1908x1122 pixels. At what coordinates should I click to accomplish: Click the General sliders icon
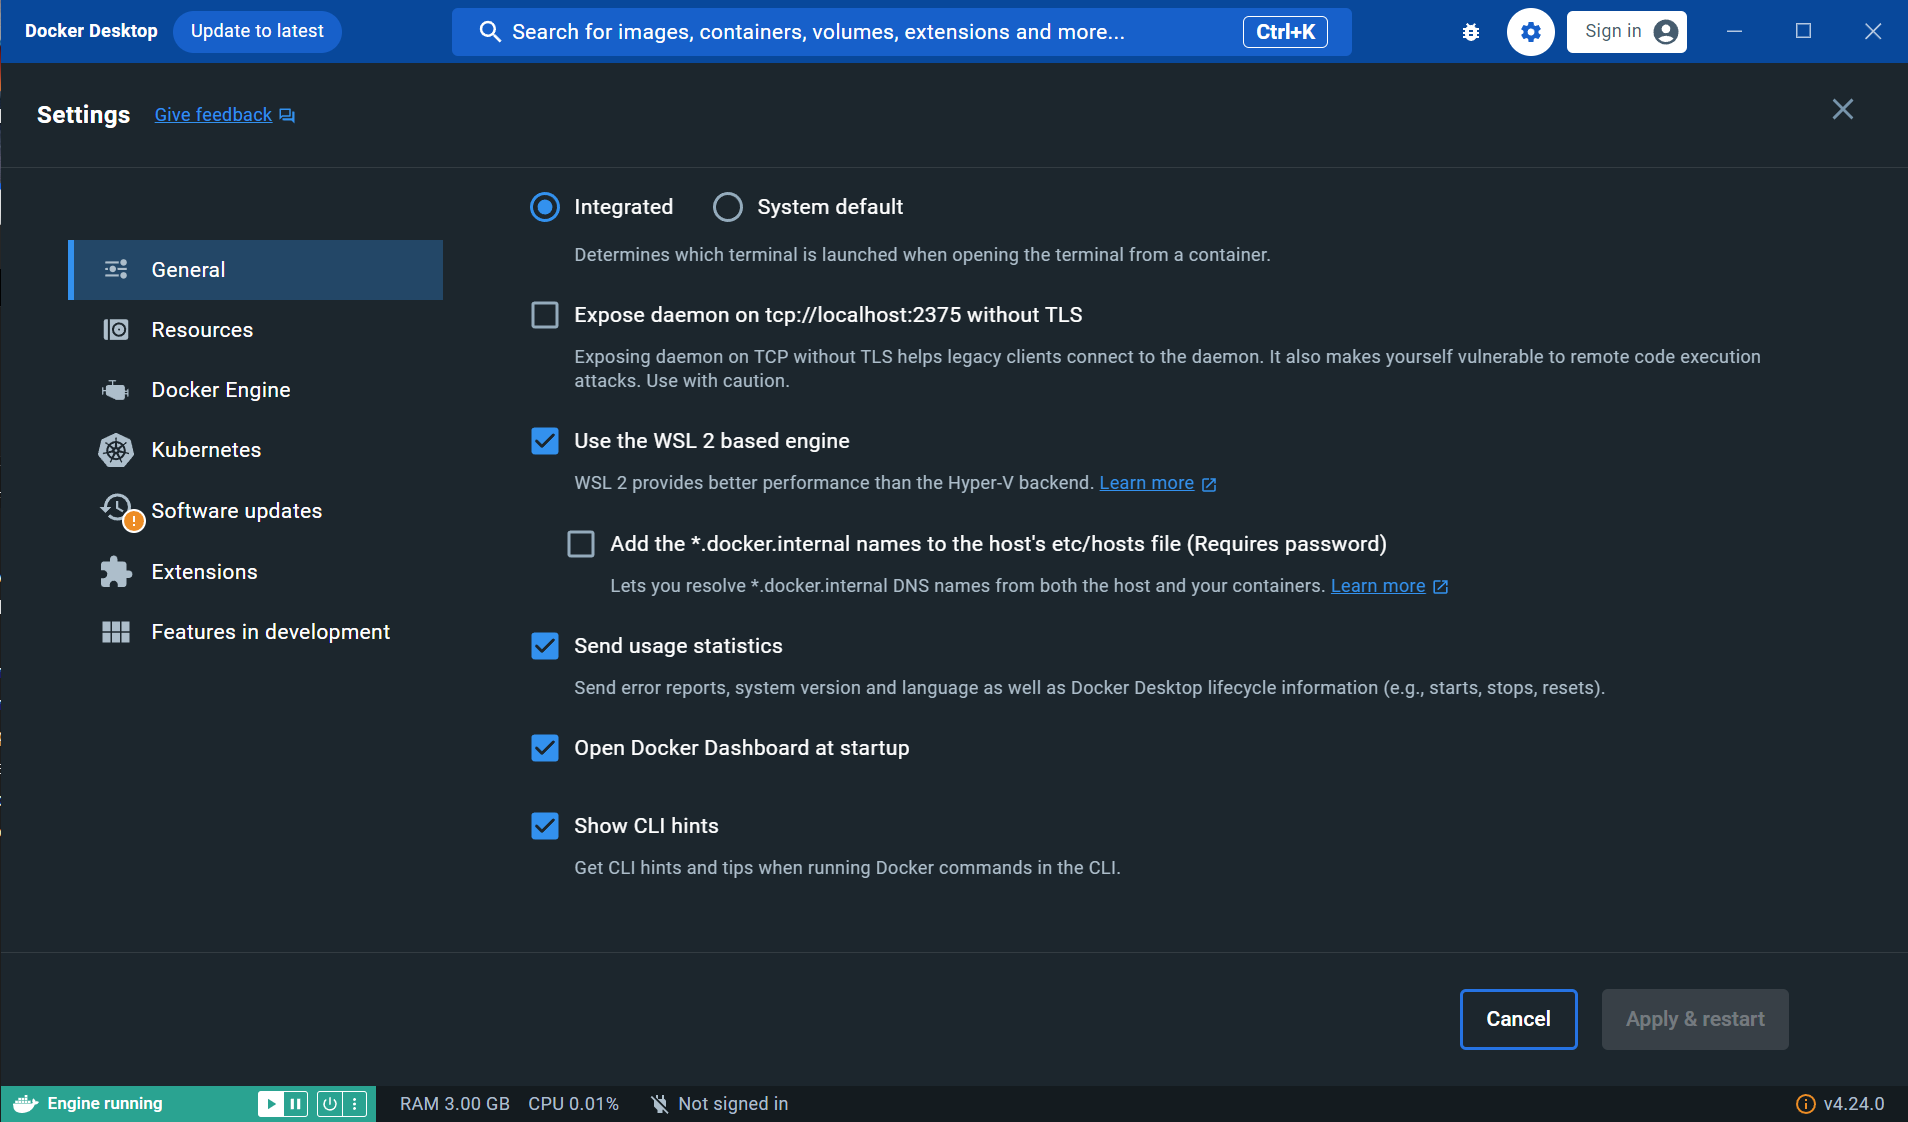[116, 269]
